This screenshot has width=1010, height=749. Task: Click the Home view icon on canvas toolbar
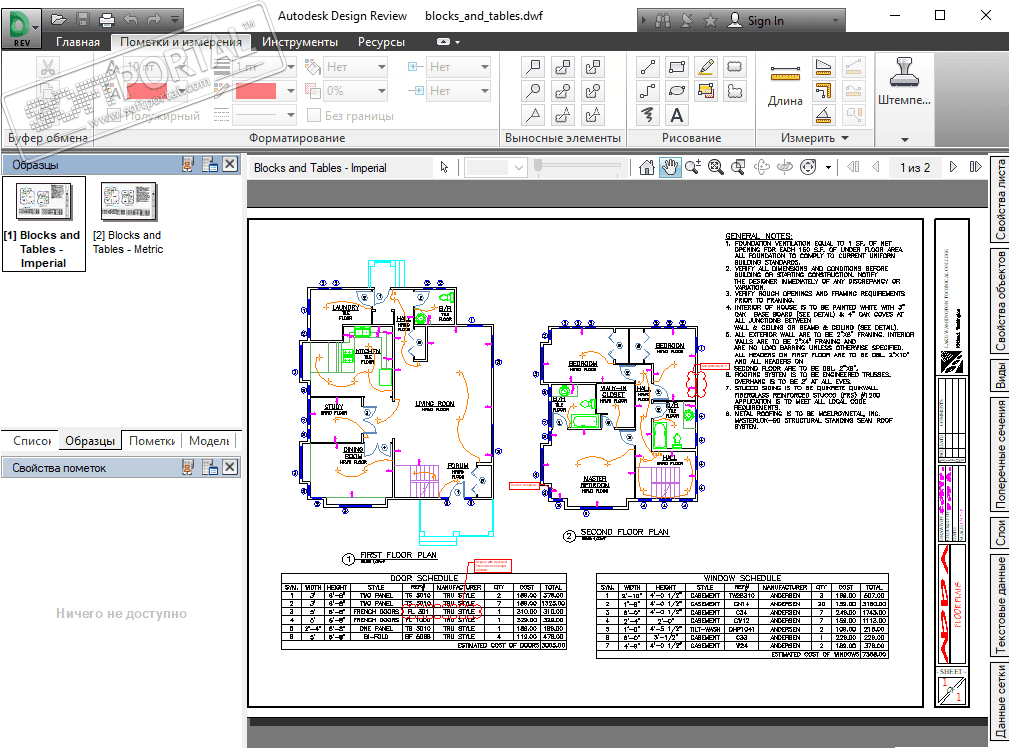[647, 167]
